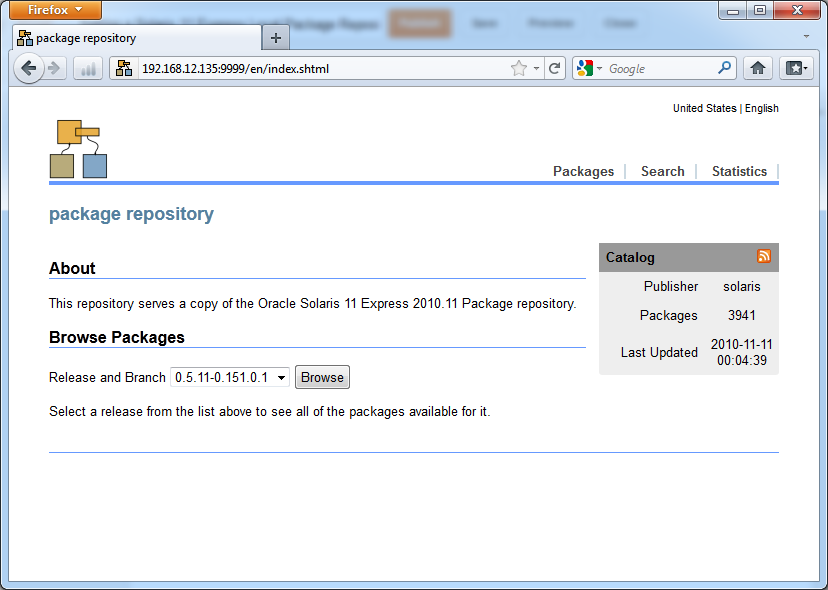Click the English language link
The height and width of the screenshot is (590, 828).
(761, 108)
